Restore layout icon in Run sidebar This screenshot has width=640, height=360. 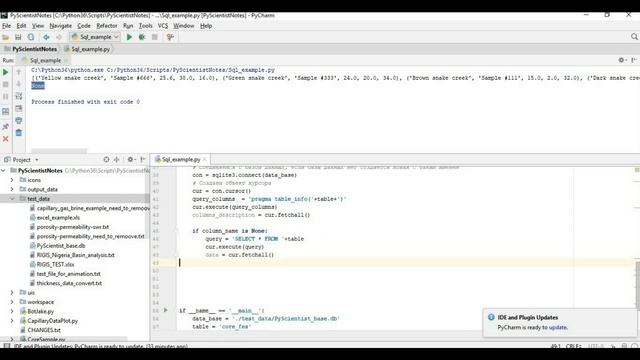click(6, 111)
